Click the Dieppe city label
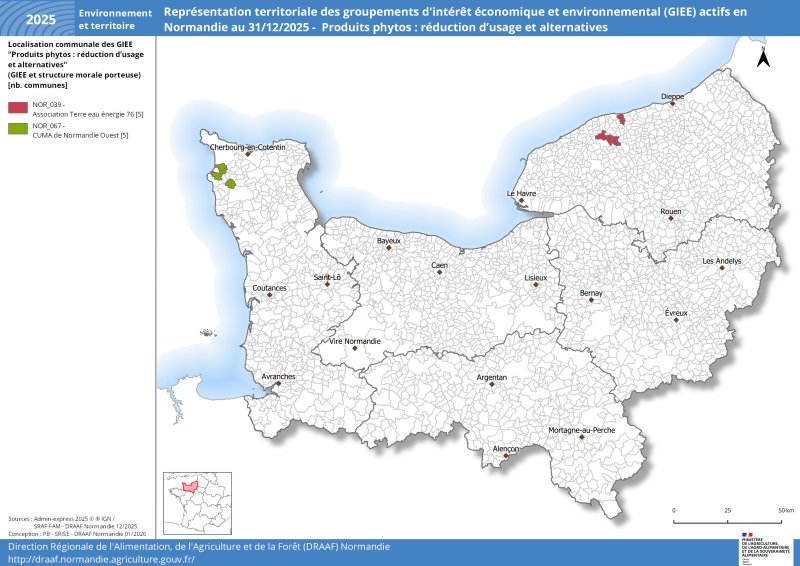This screenshot has width=800, height=566. pos(672,96)
